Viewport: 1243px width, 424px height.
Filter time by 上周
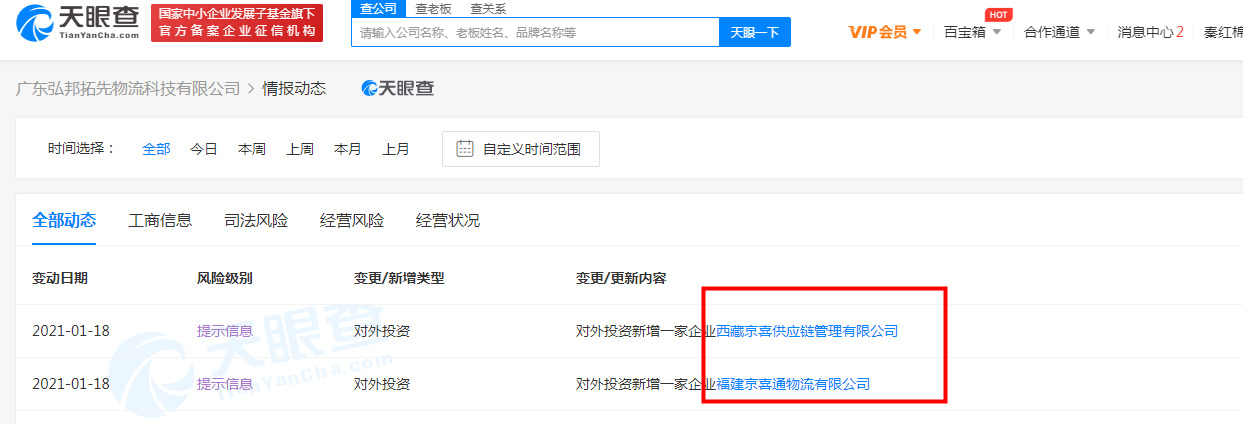300,149
